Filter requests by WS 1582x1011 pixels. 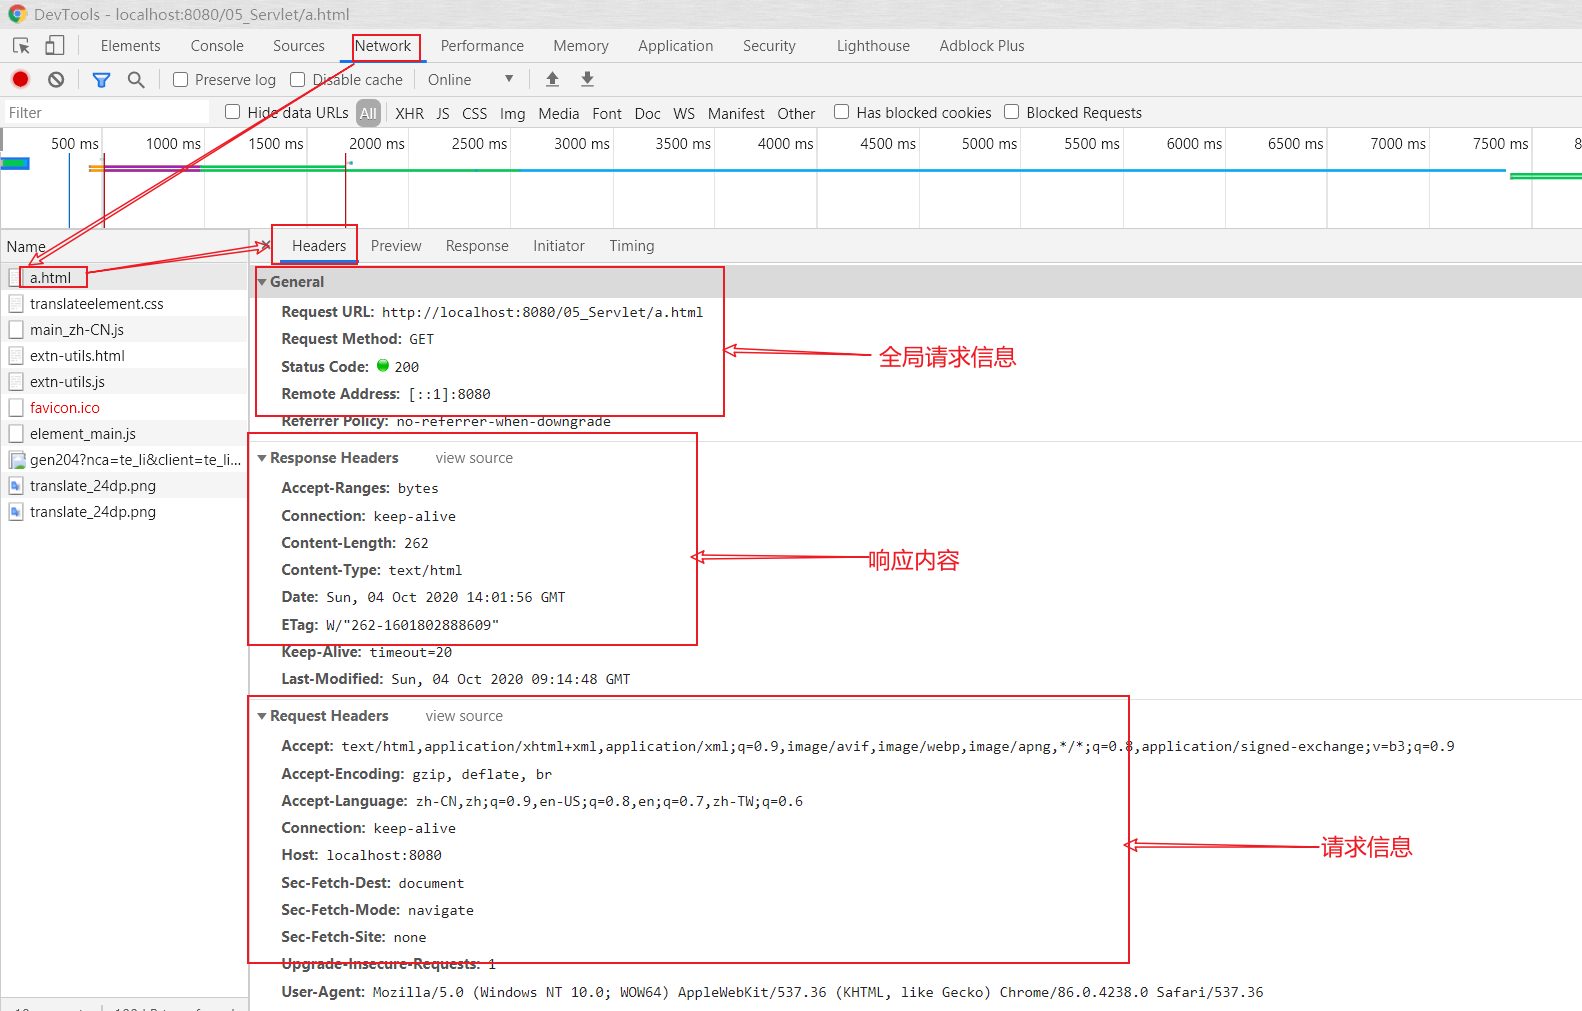click(684, 114)
